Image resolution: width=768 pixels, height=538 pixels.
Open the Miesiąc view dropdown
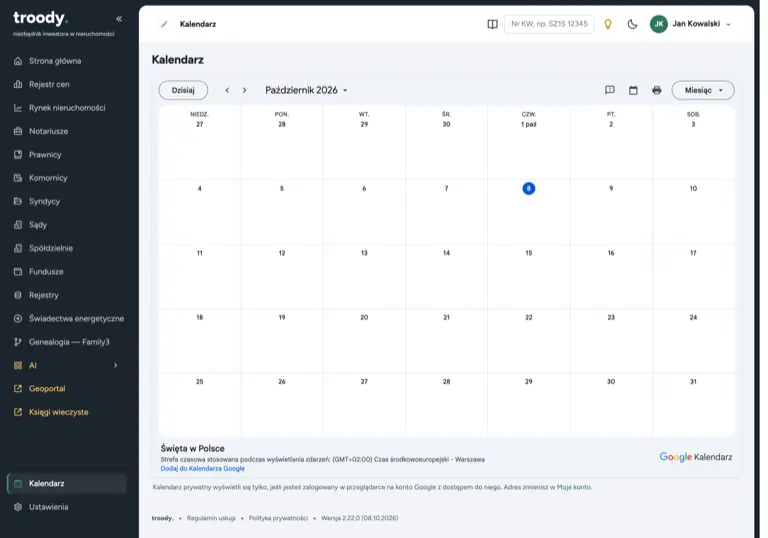click(x=703, y=90)
